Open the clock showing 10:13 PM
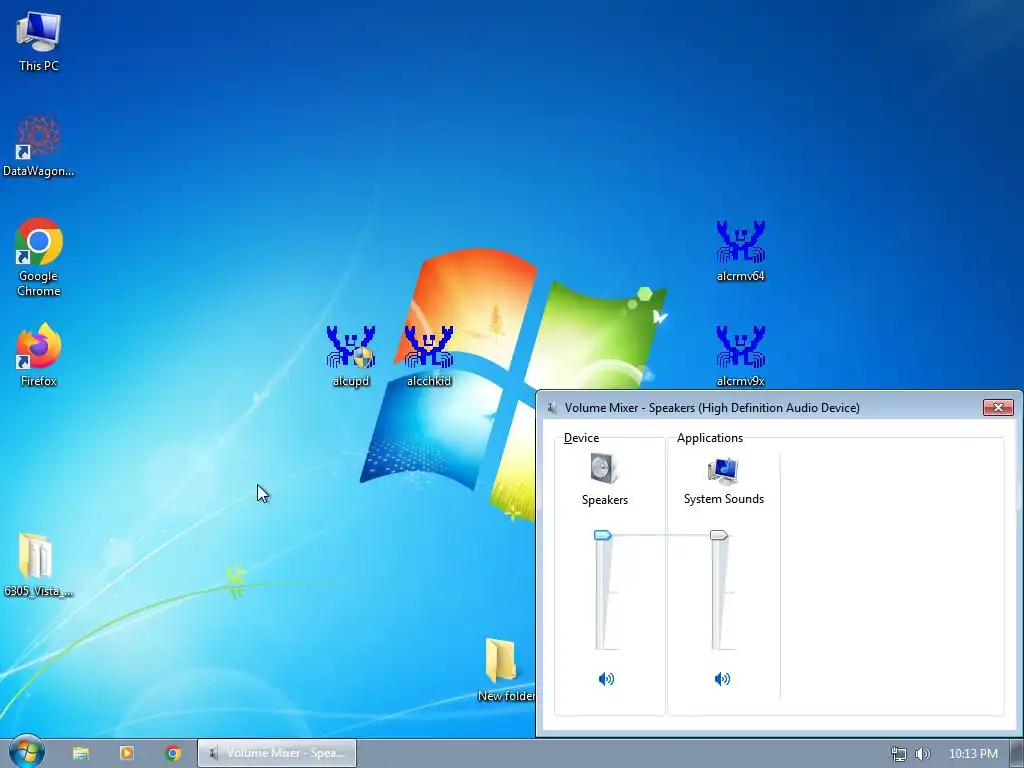This screenshot has width=1024, height=768. (973, 754)
